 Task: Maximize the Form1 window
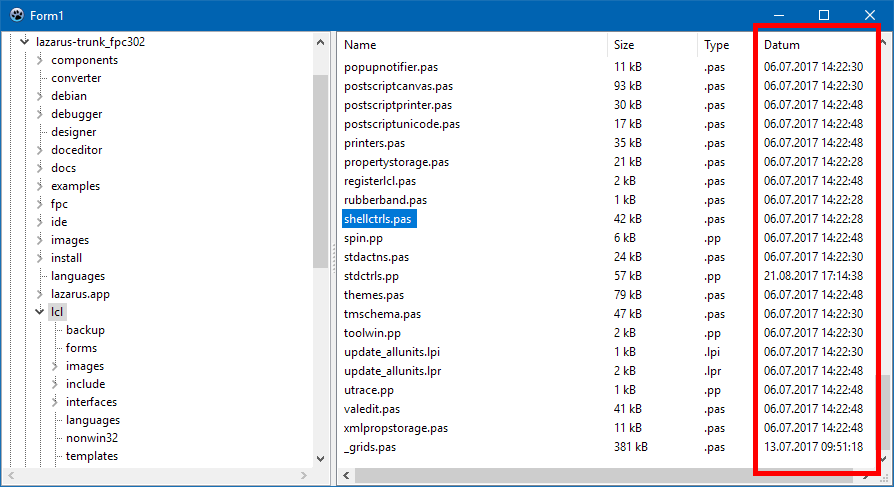click(824, 15)
